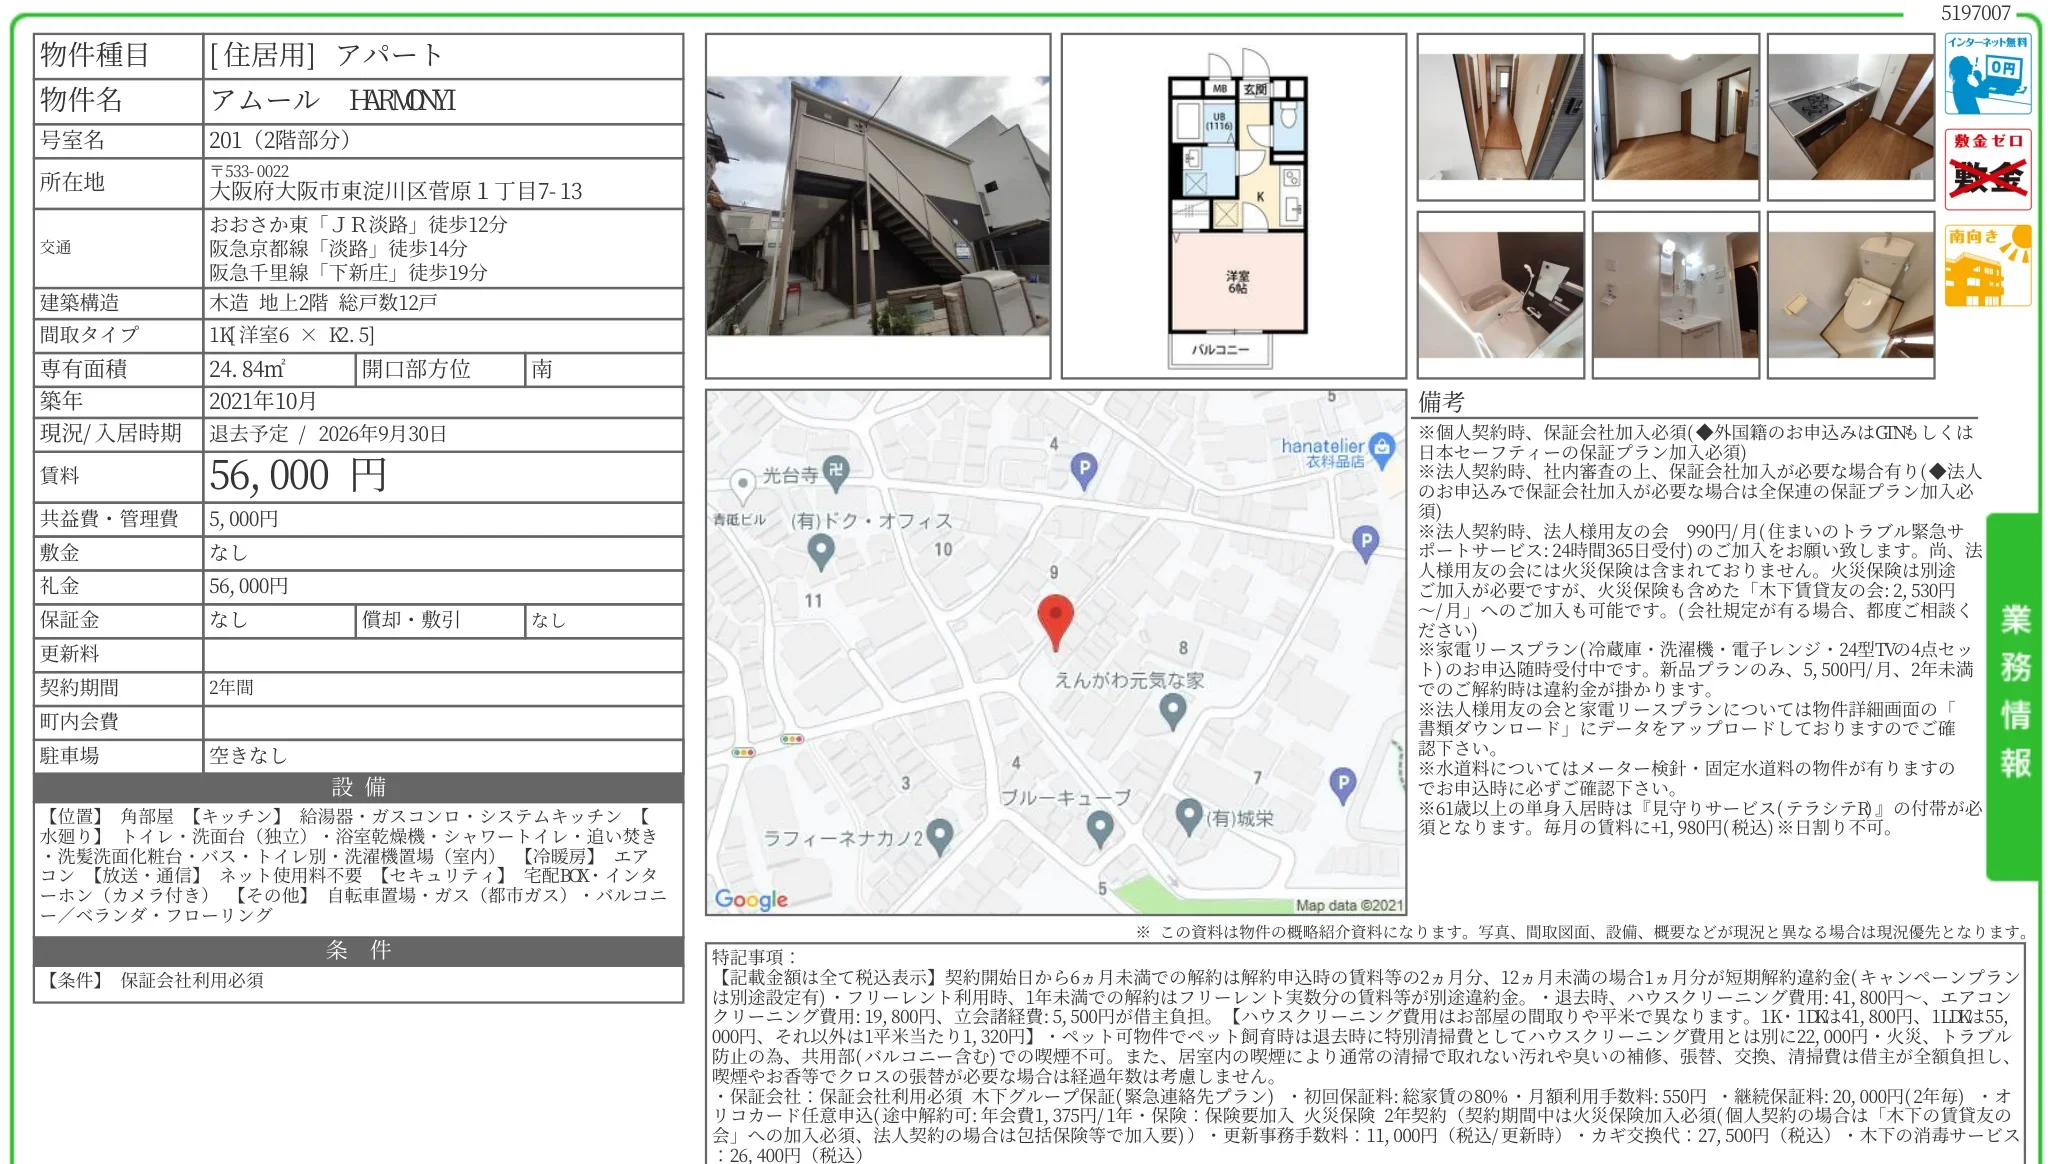Open the bathtub photo thumbnail
The height and width of the screenshot is (1164, 2056).
[x=1501, y=295]
